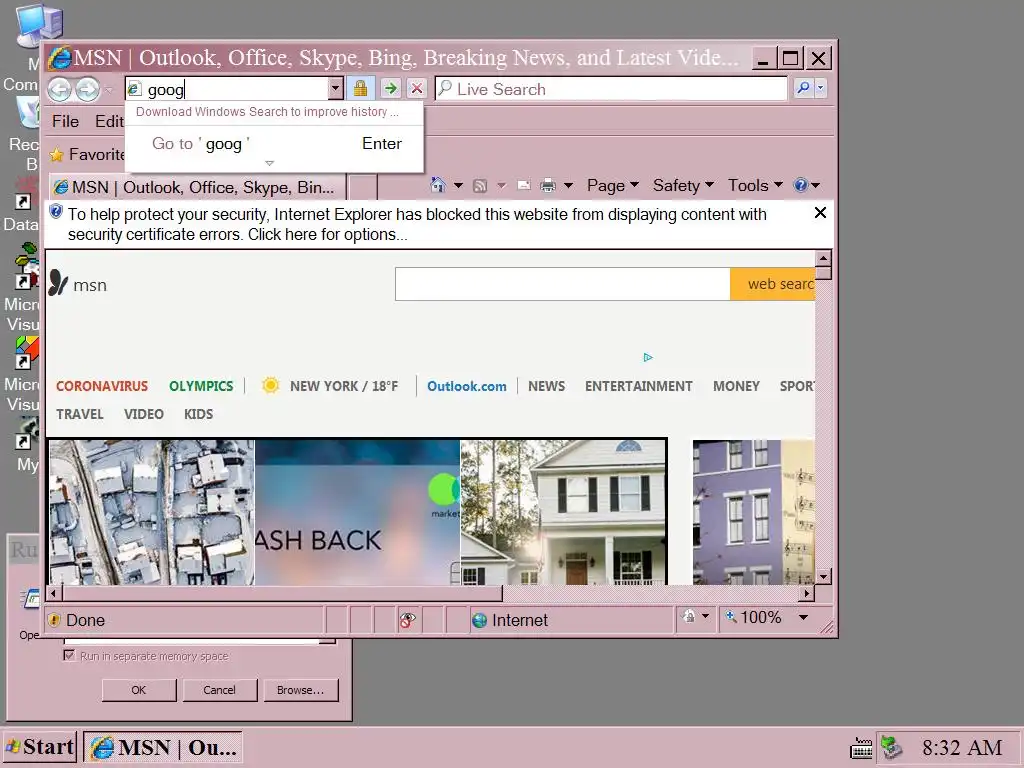Close the security information bar

coord(820,213)
